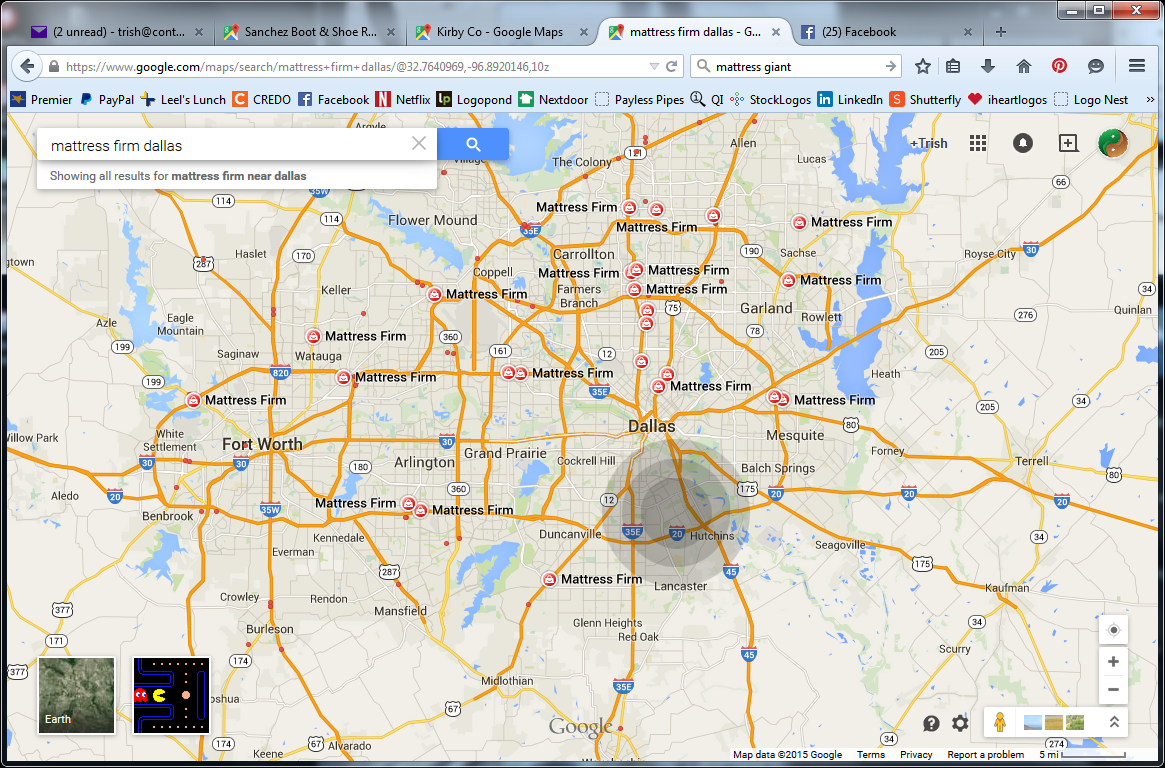This screenshot has width=1165, height=768.
Task: Show more bookmarks chevron
Action: (1150, 100)
